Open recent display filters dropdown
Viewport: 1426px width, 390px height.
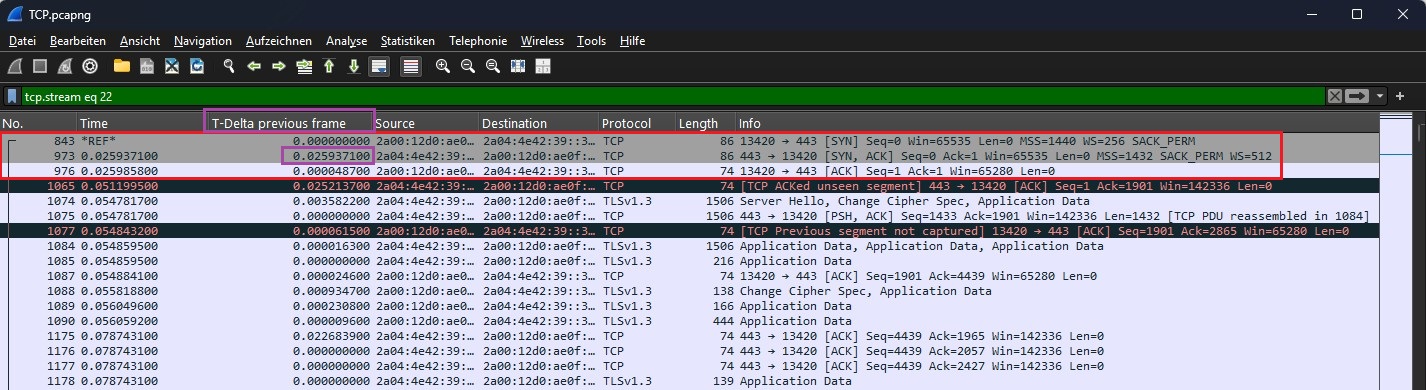[1380, 96]
